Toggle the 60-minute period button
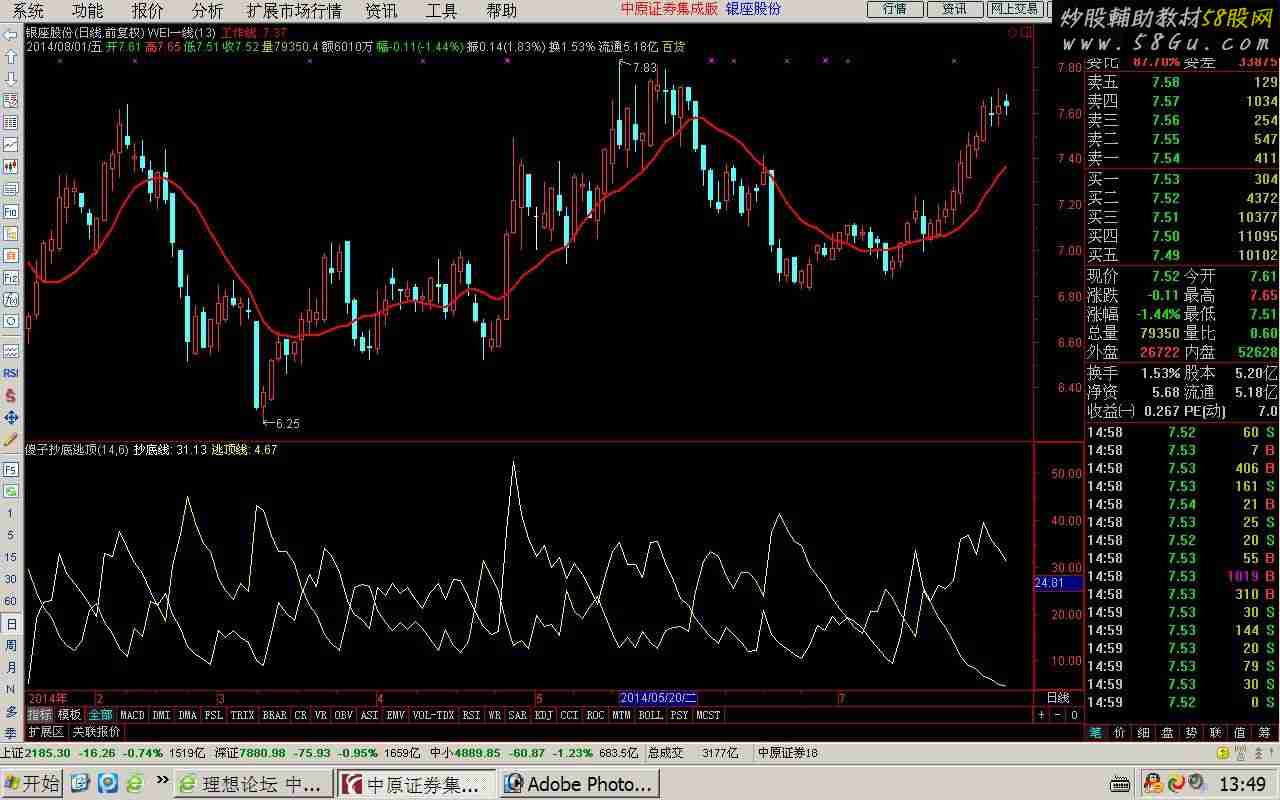This screenshot has width=1280, height=800. coord(11,601)
